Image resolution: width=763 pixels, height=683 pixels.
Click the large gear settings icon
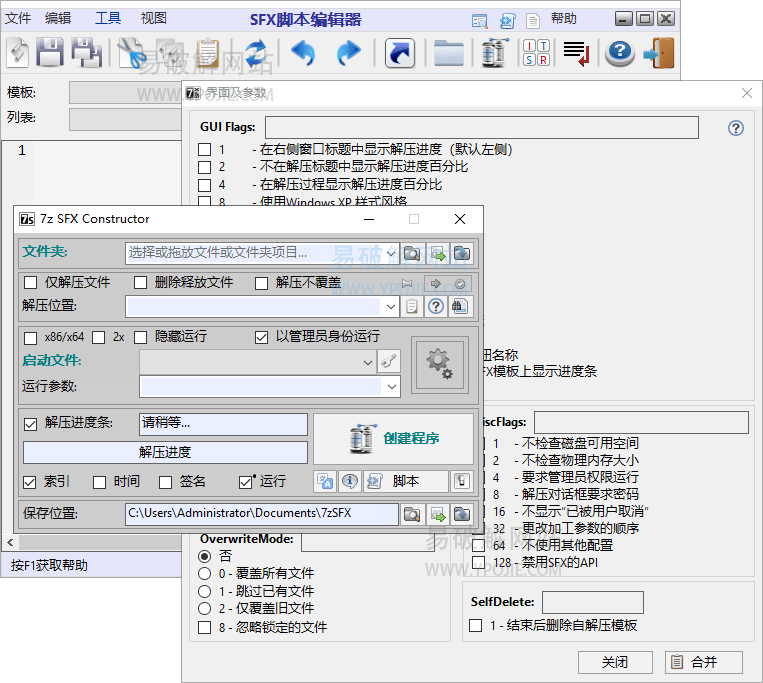coord(439,364)
